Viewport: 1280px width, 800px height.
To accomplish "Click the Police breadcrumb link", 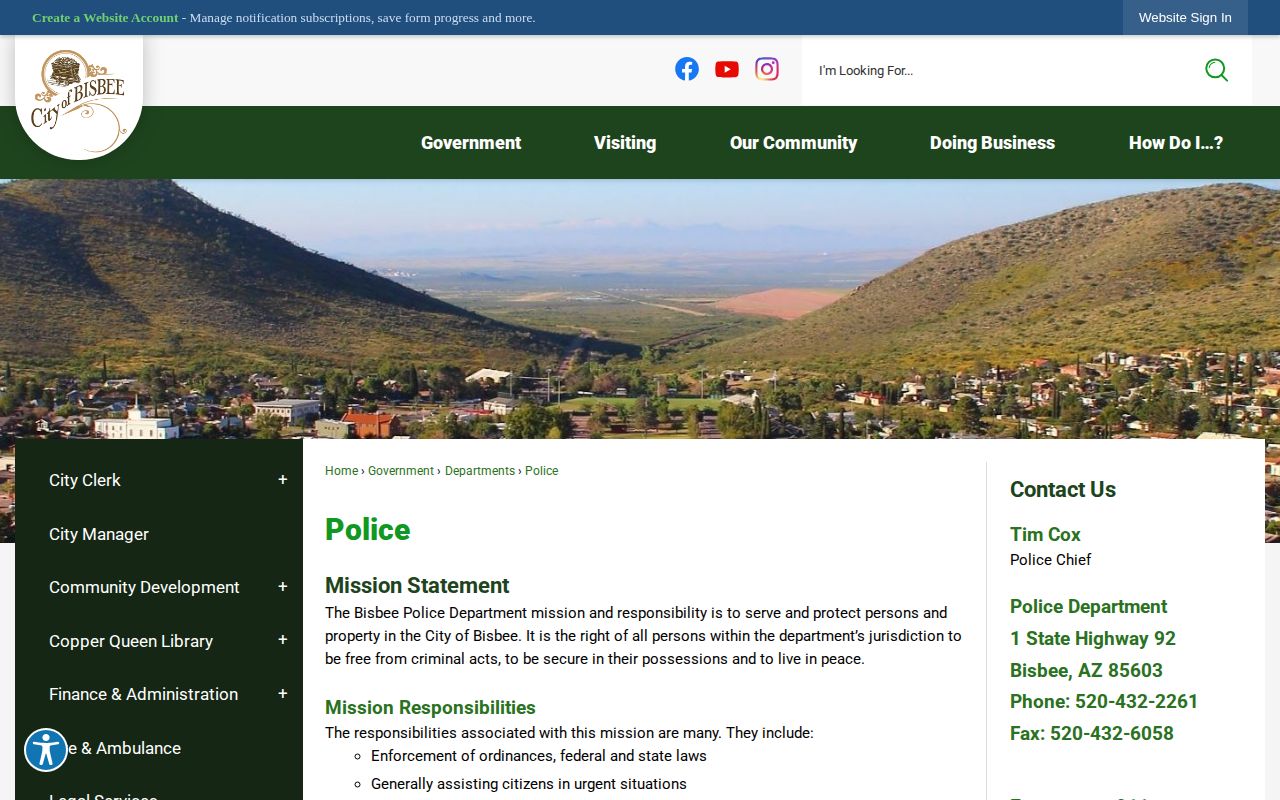I will (542, 471).
